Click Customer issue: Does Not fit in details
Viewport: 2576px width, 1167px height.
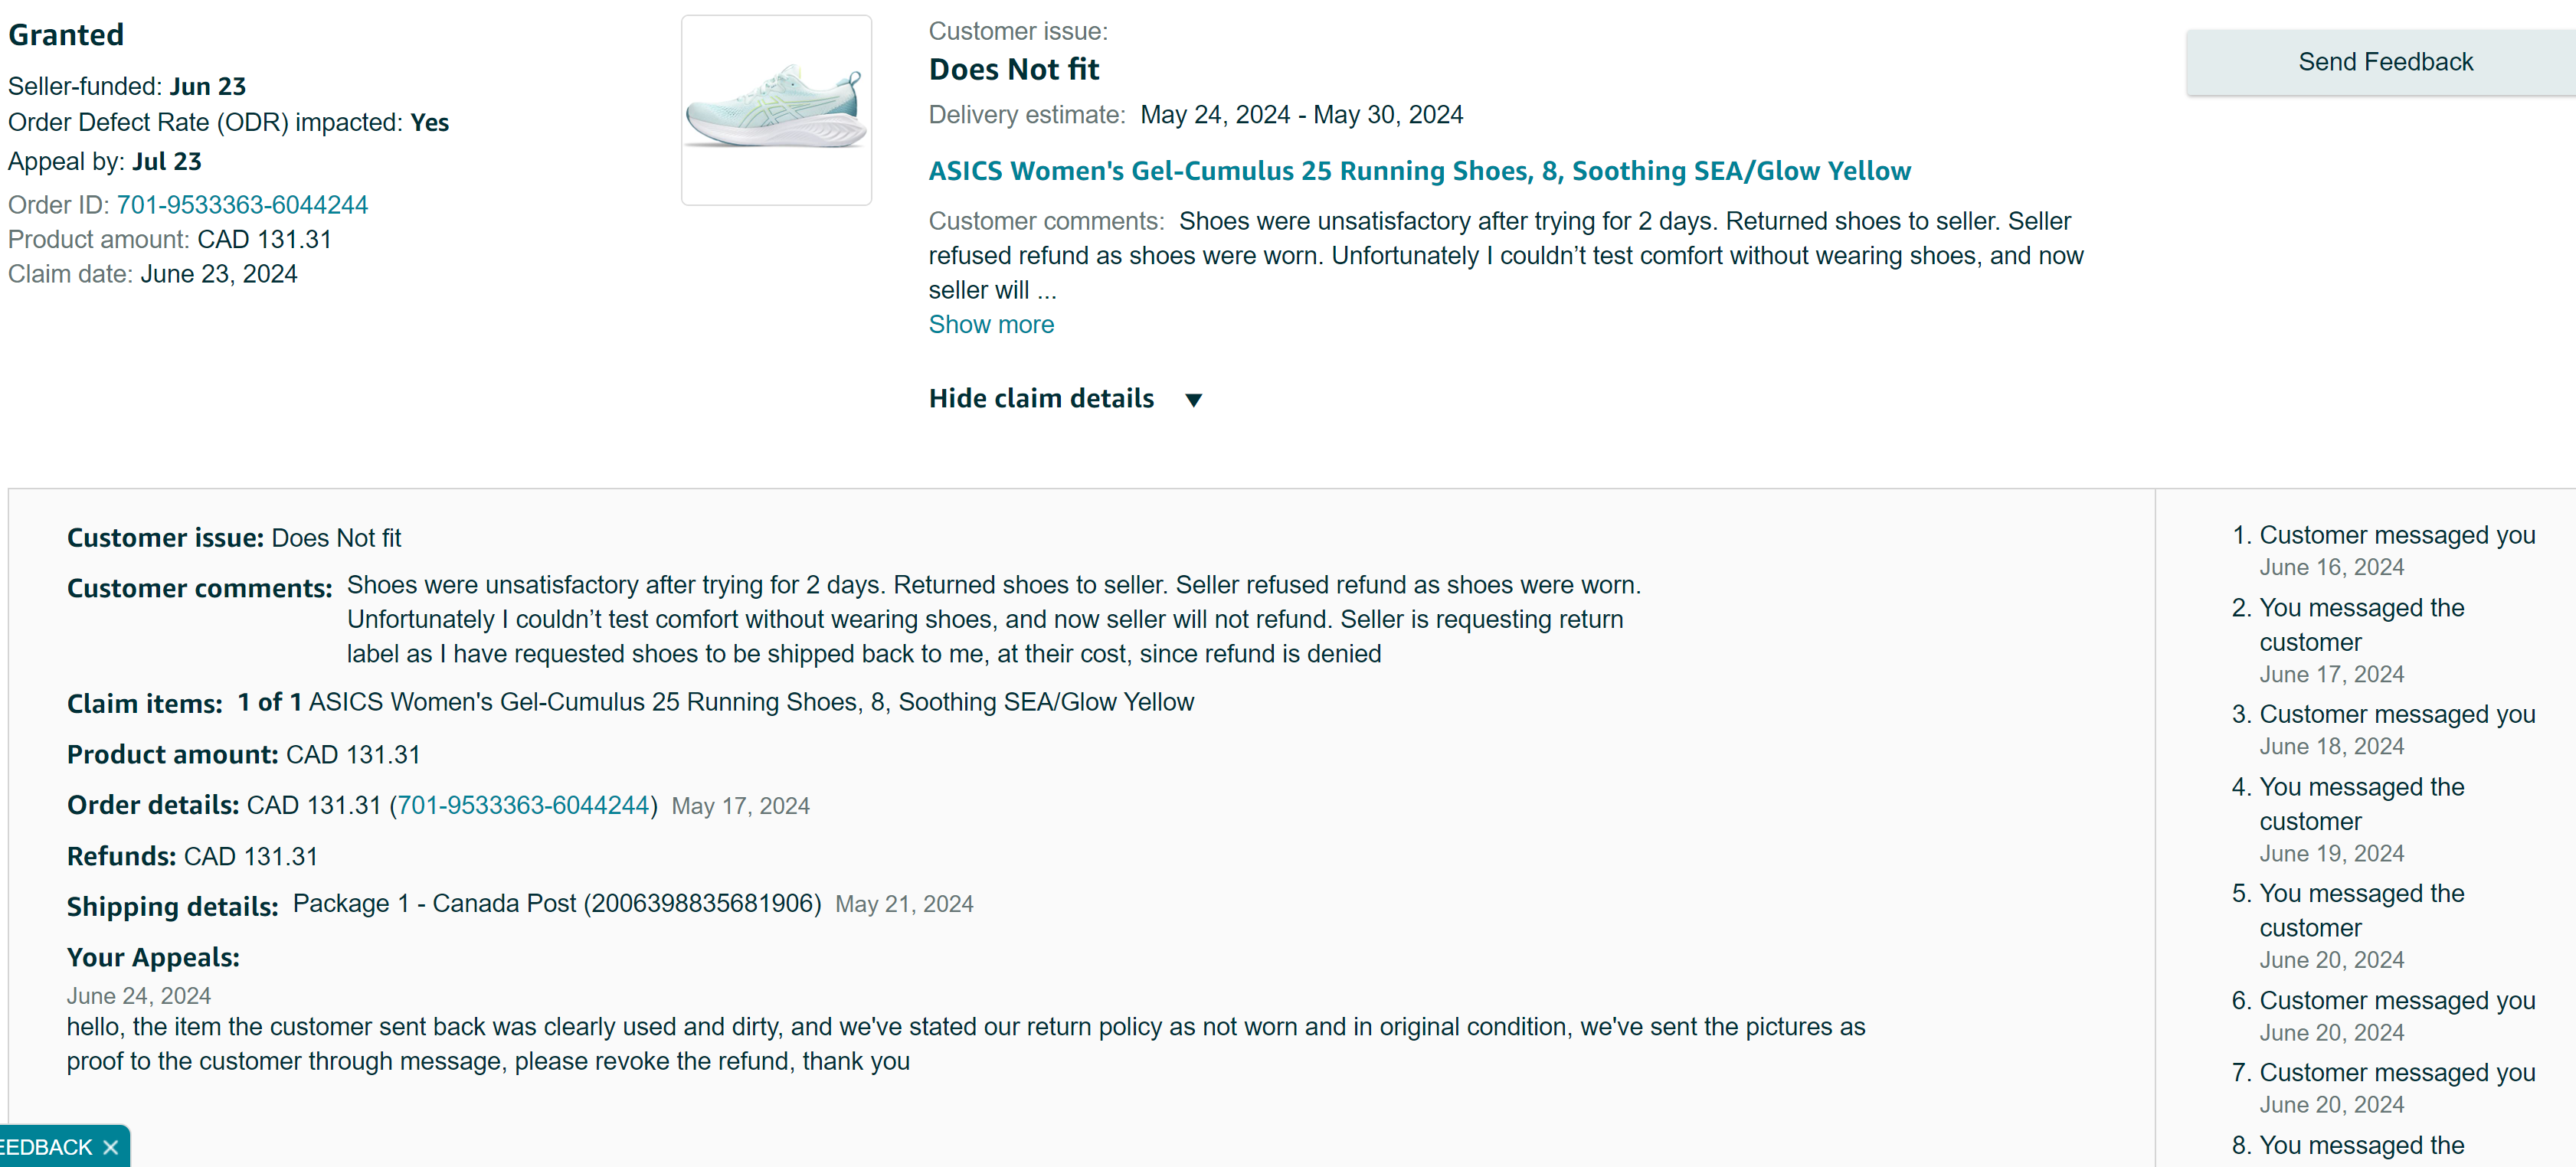click(234, 538)
